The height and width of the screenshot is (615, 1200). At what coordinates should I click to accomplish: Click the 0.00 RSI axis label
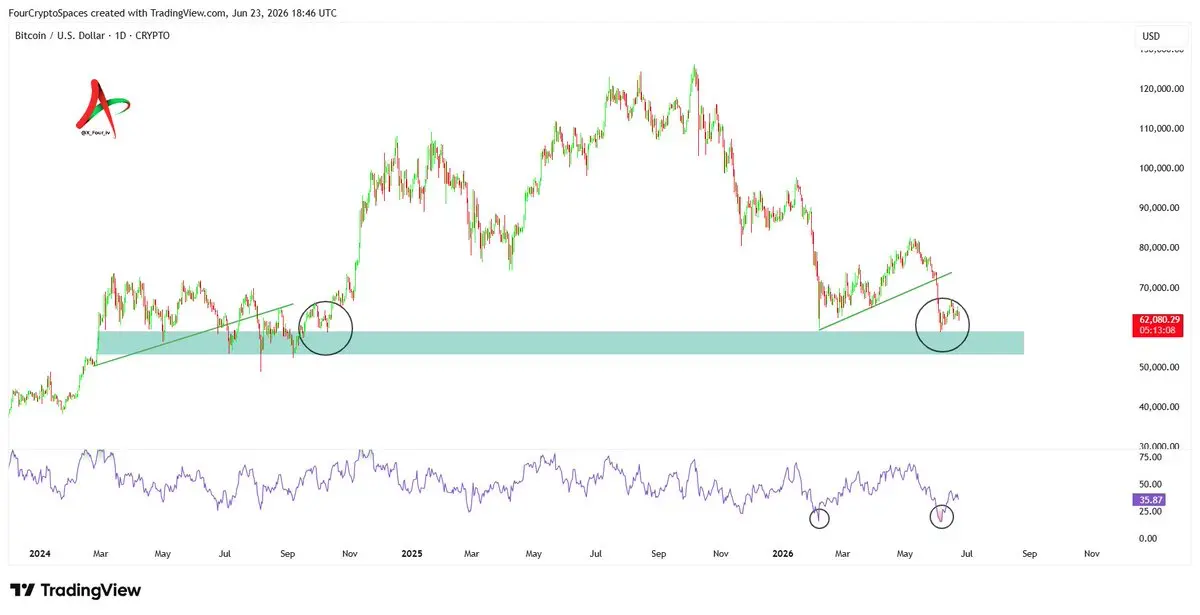click(1150, 538)
